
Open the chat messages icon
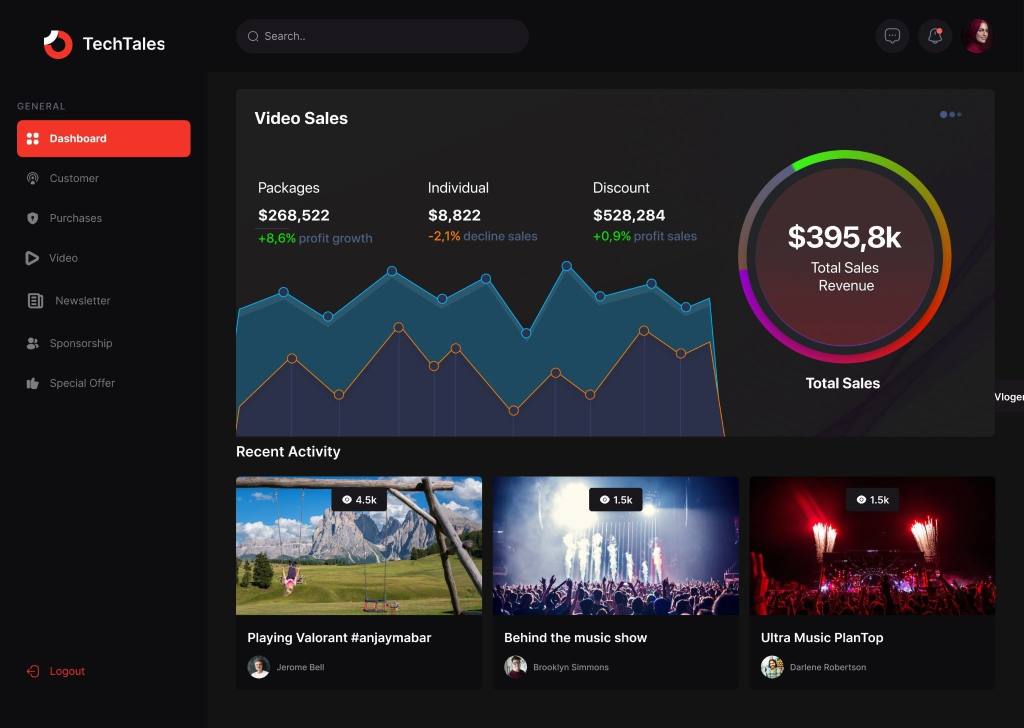pyautogui.click(x=892, y=36)
